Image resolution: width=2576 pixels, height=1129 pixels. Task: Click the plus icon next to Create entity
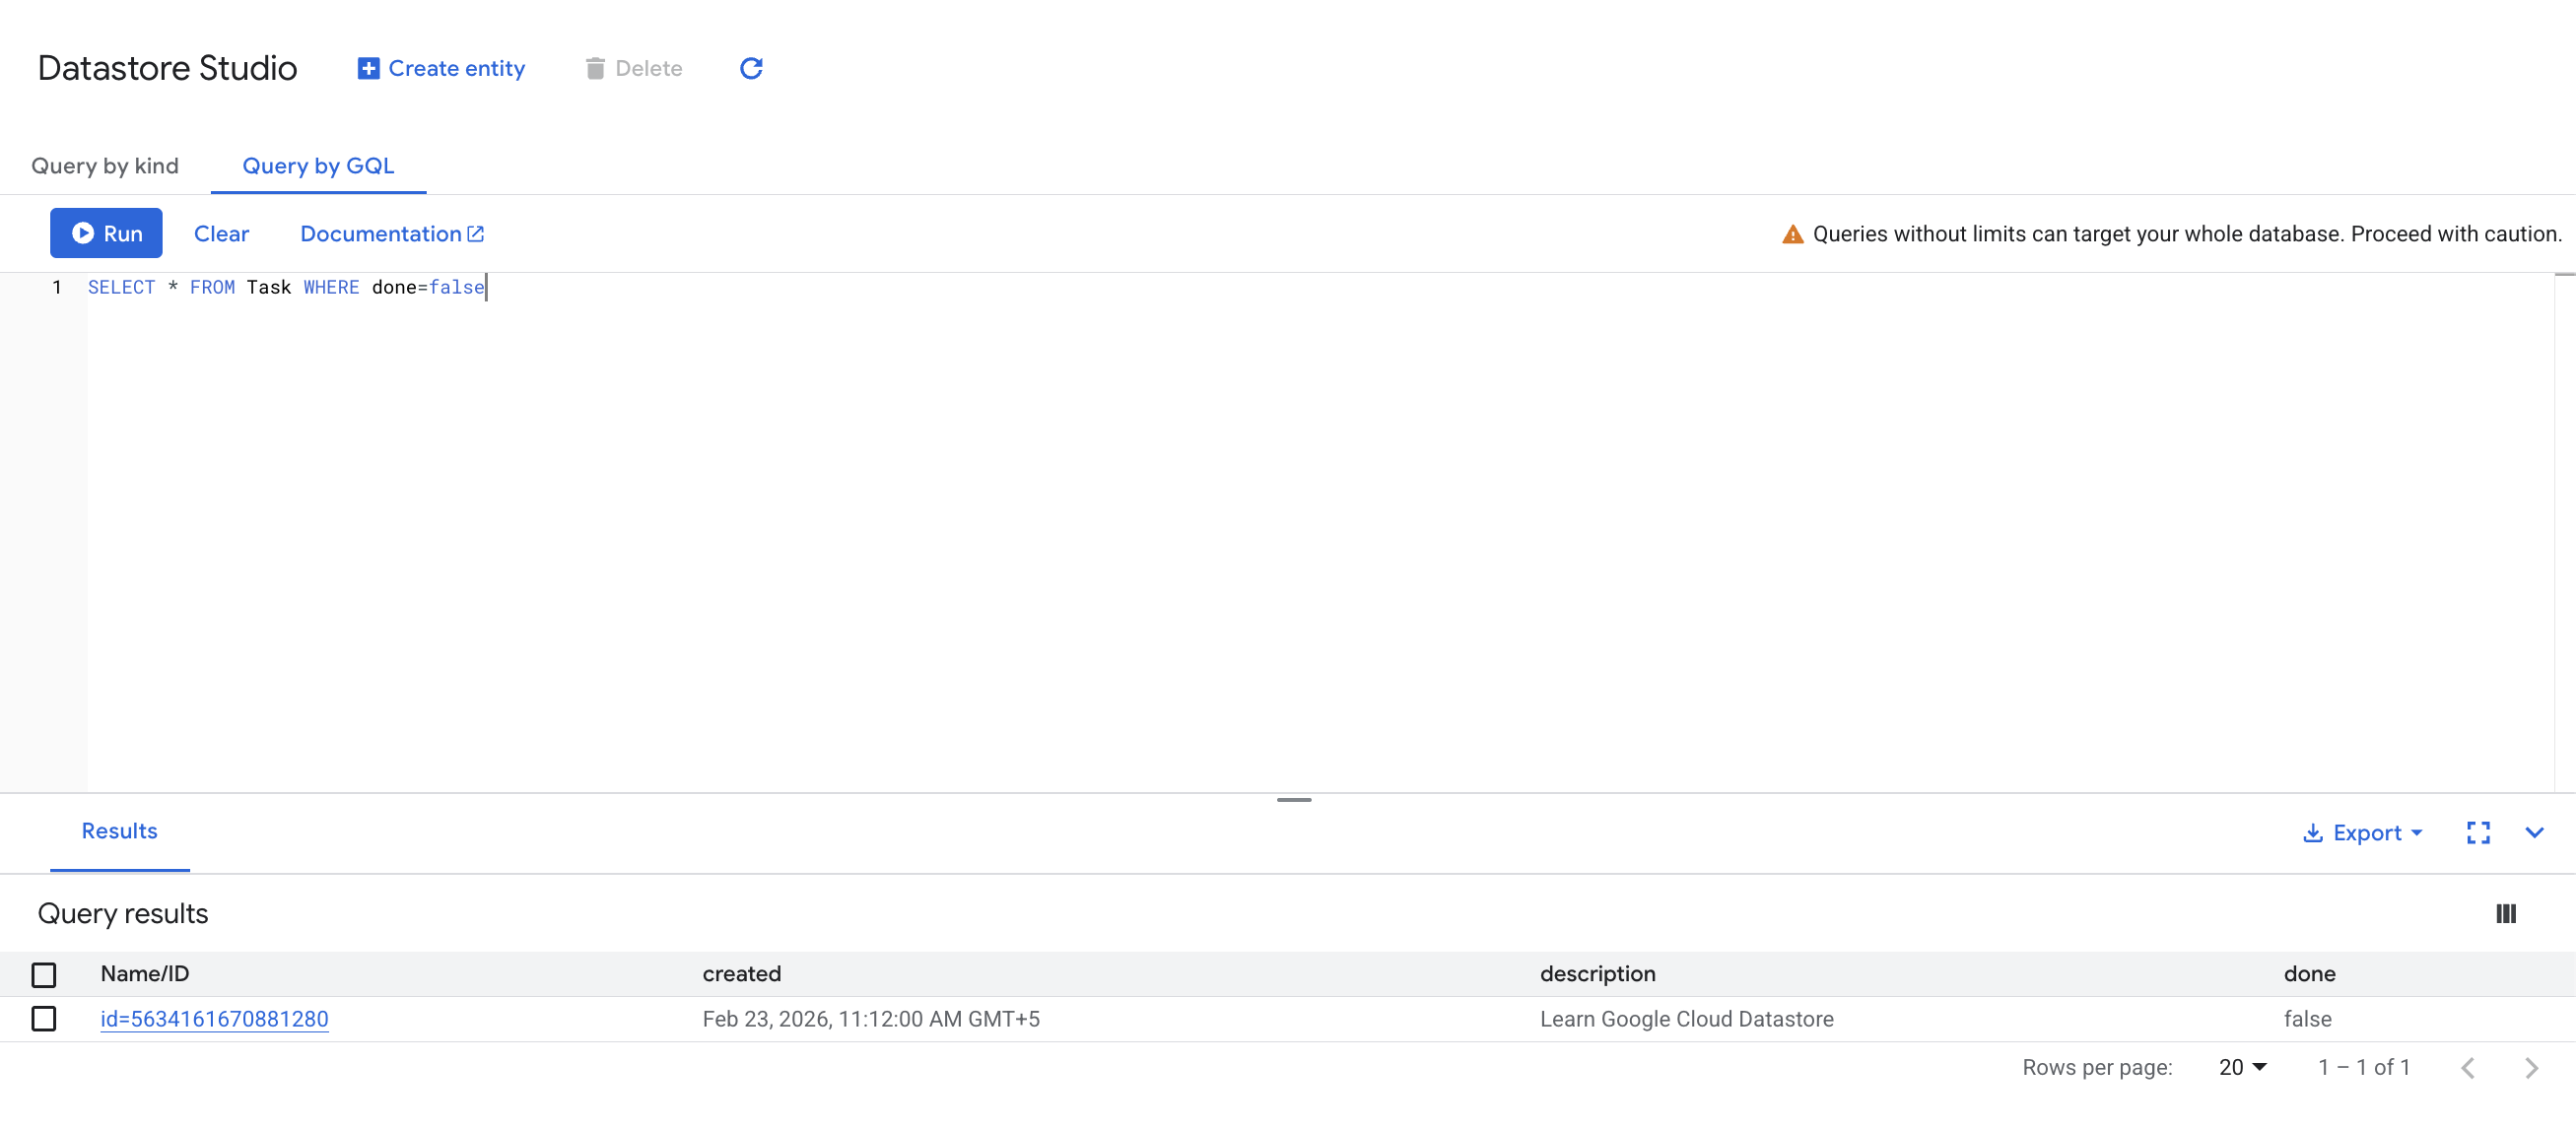[x=368, y=67]
